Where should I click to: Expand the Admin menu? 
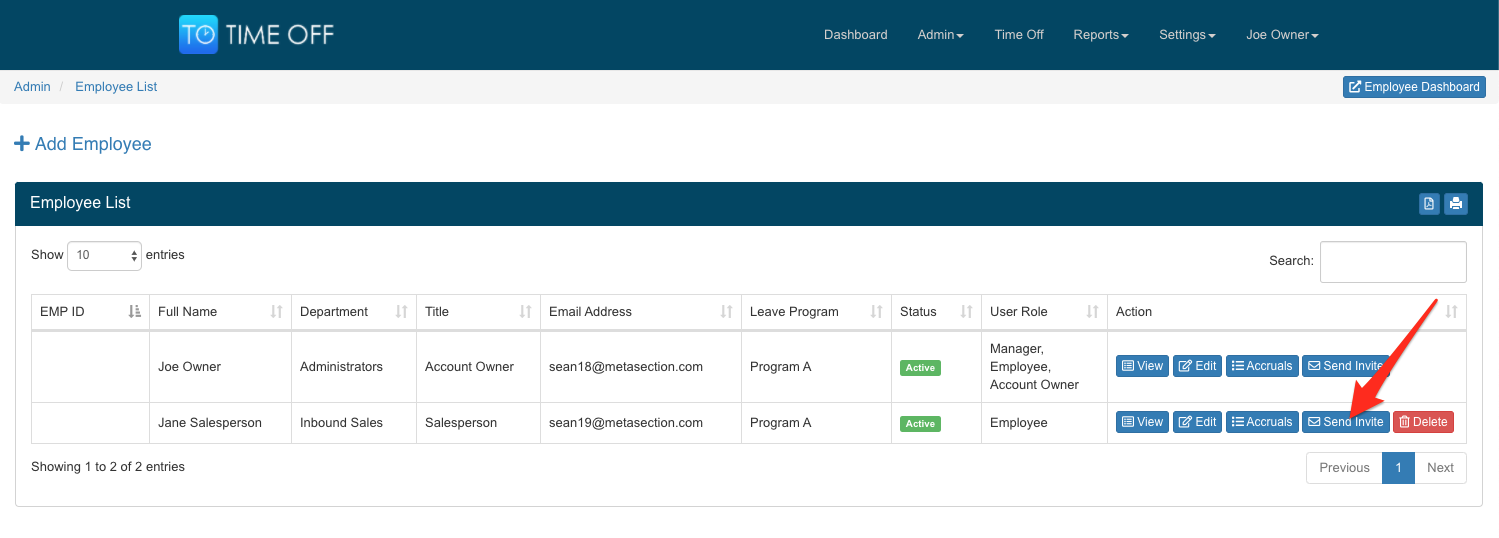[x=940, y=35]
